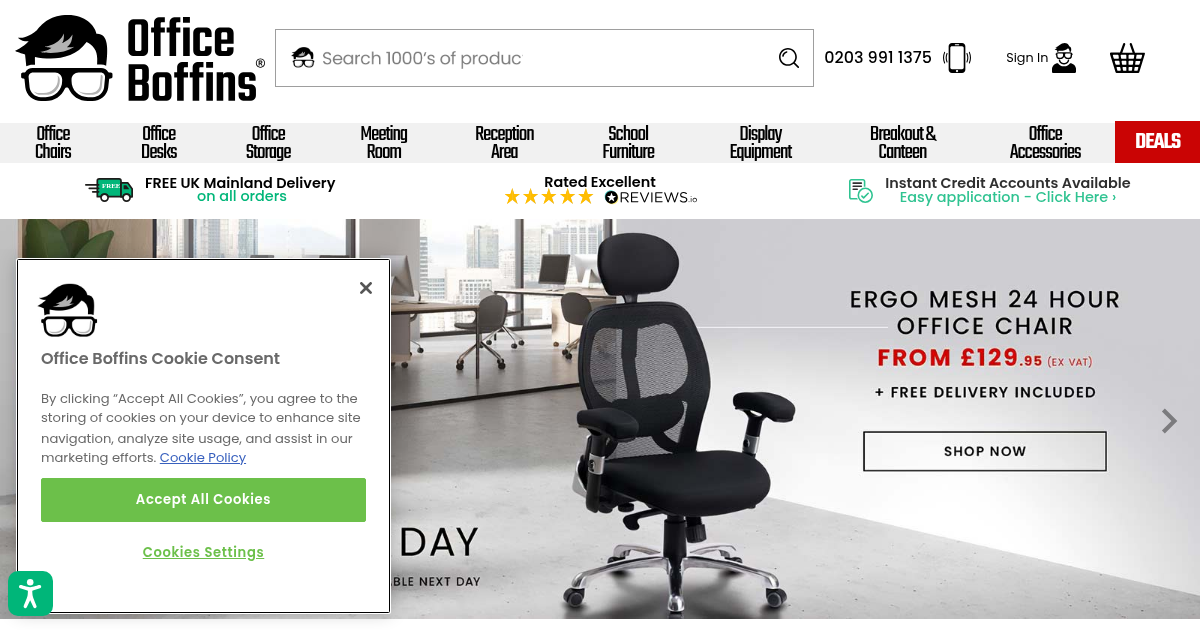
Task: Open the shopping basket icon
Action: pyautogui.click(x=1127, y=58)
